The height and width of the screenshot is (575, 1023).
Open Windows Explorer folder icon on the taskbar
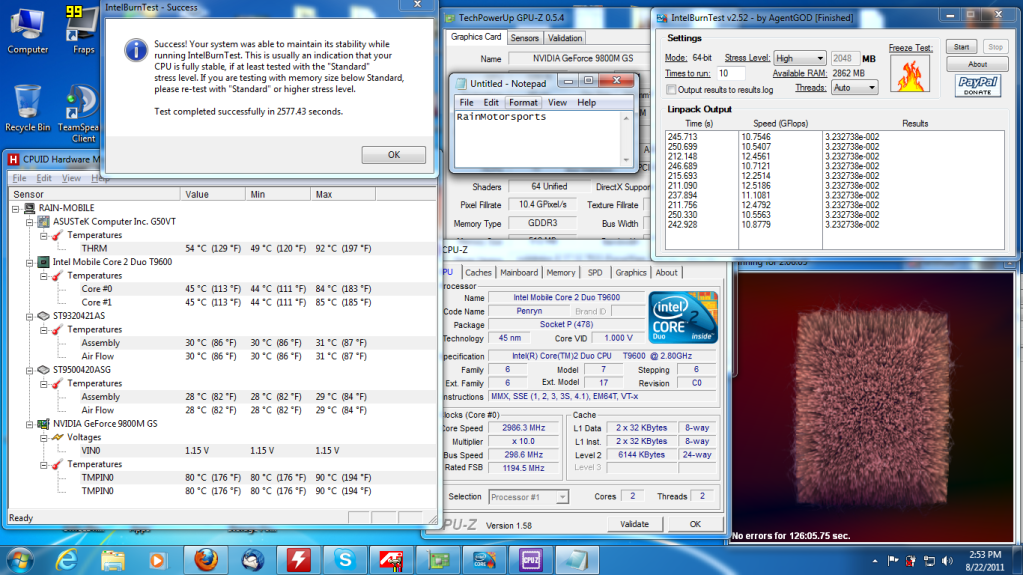click(x=112, y=560)
